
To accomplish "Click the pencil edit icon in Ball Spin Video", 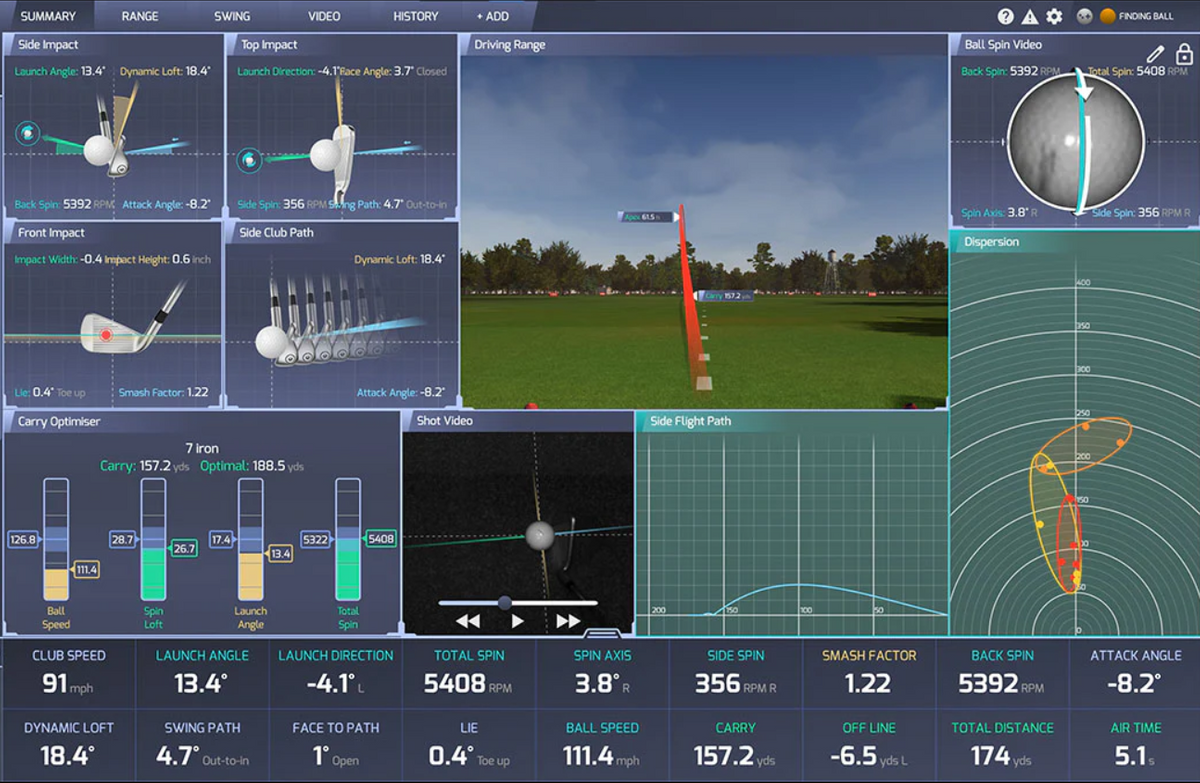I will 1156,54.
